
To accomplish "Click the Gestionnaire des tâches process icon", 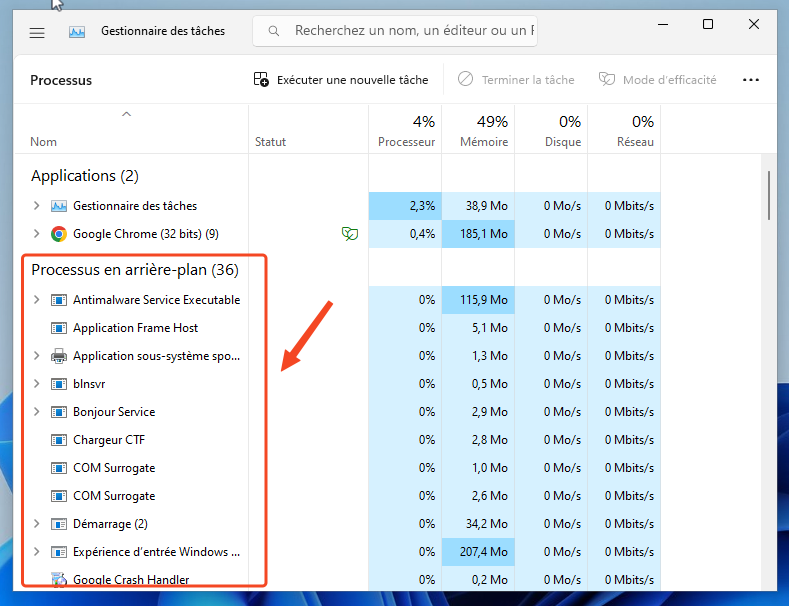I will [x=59, y=206].
